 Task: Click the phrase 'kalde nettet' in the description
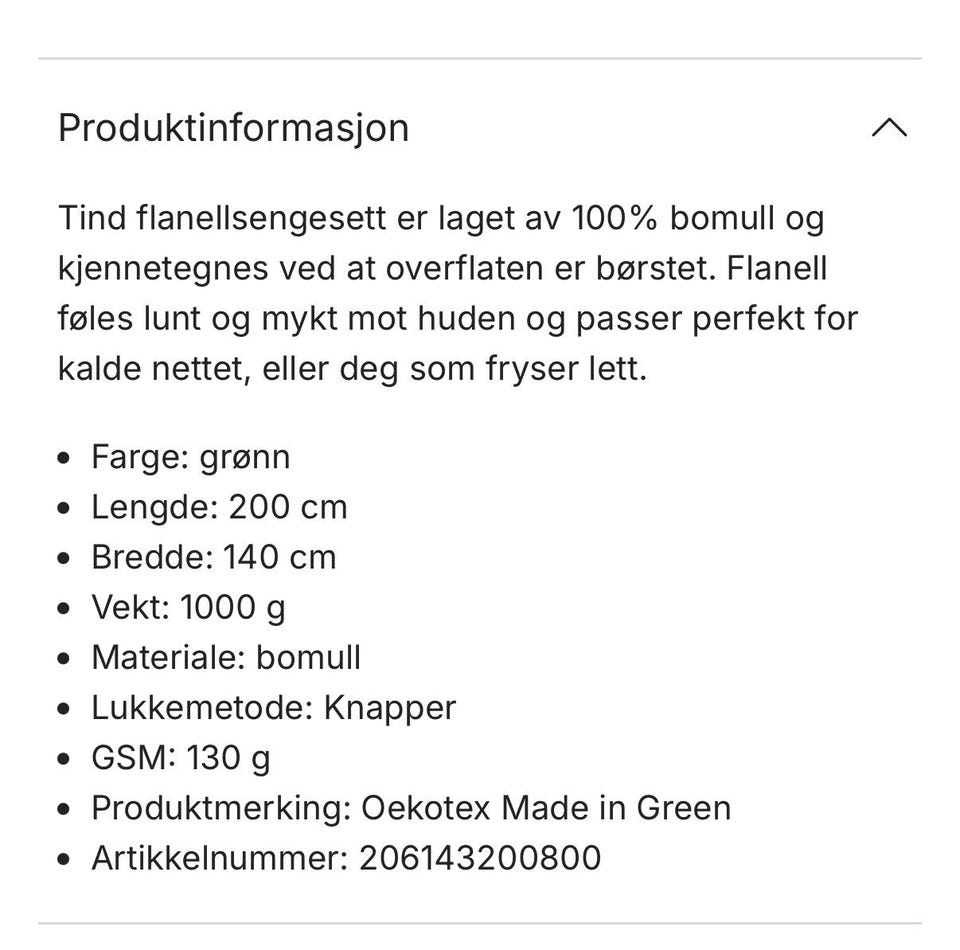154,368
